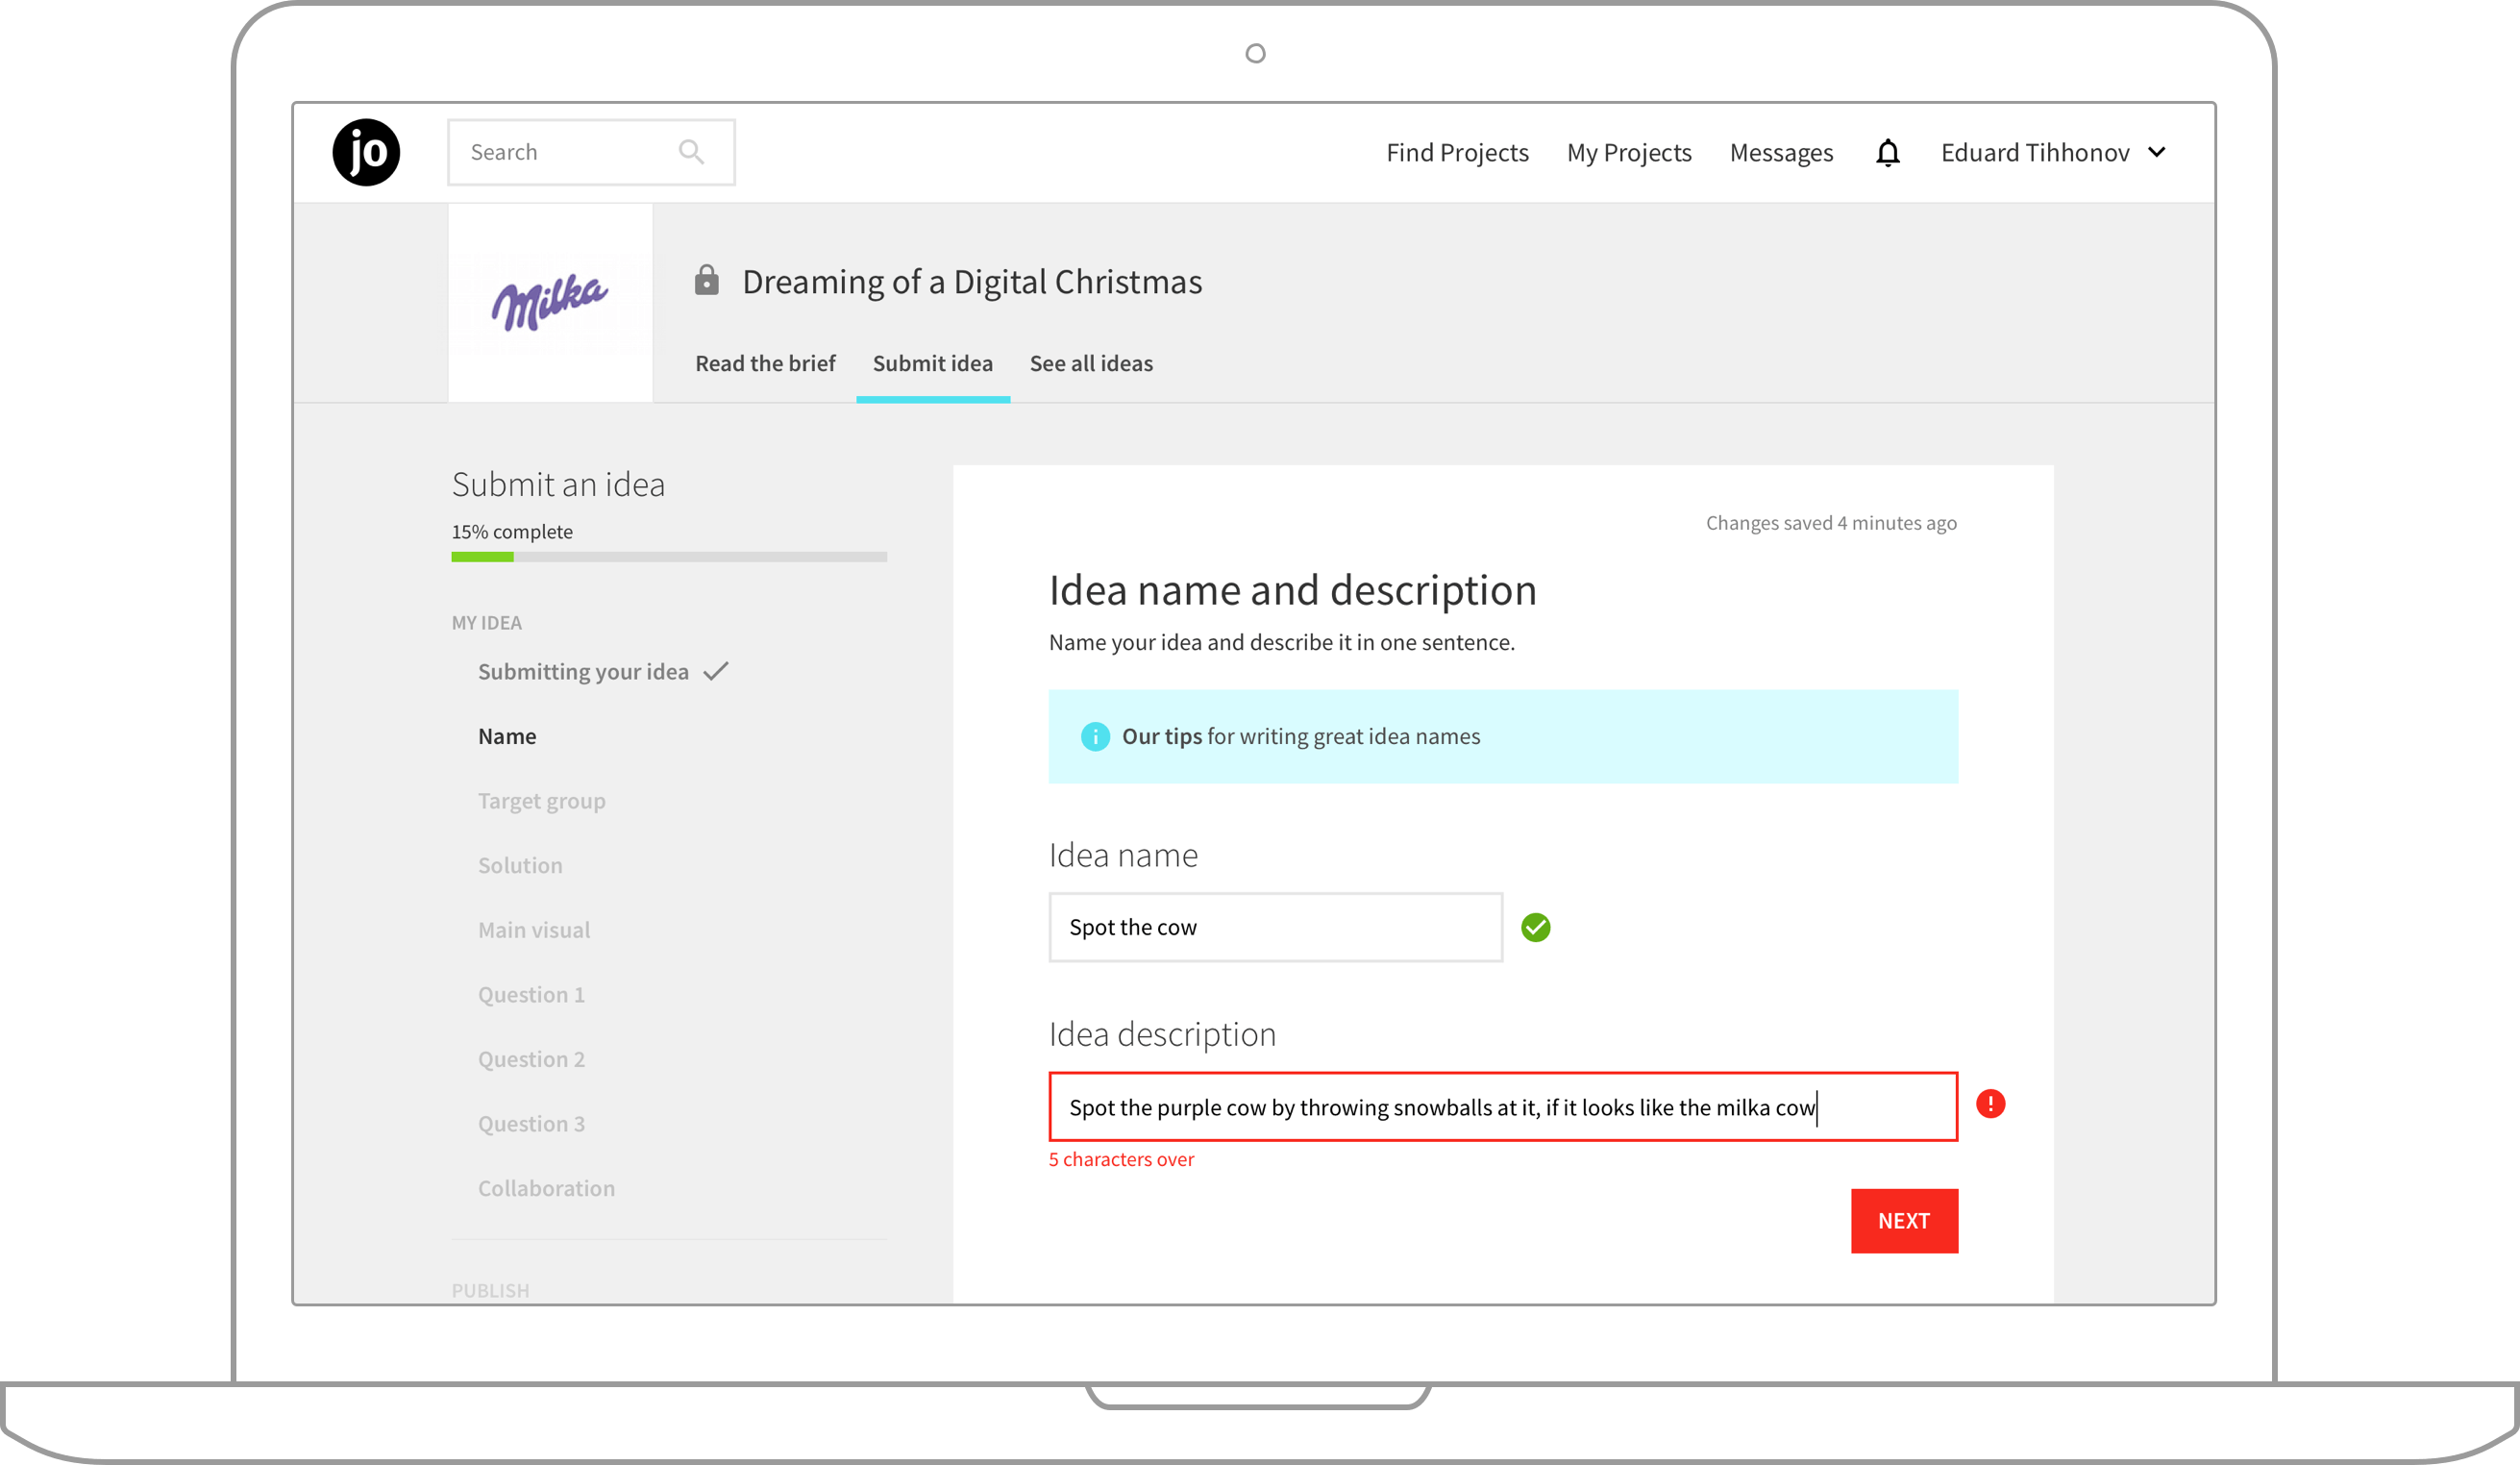This screenshot has width=2520, height=1465.
Task: Select Target group step in sidebar
Action: pyautogui.click(x=541, y=801)
